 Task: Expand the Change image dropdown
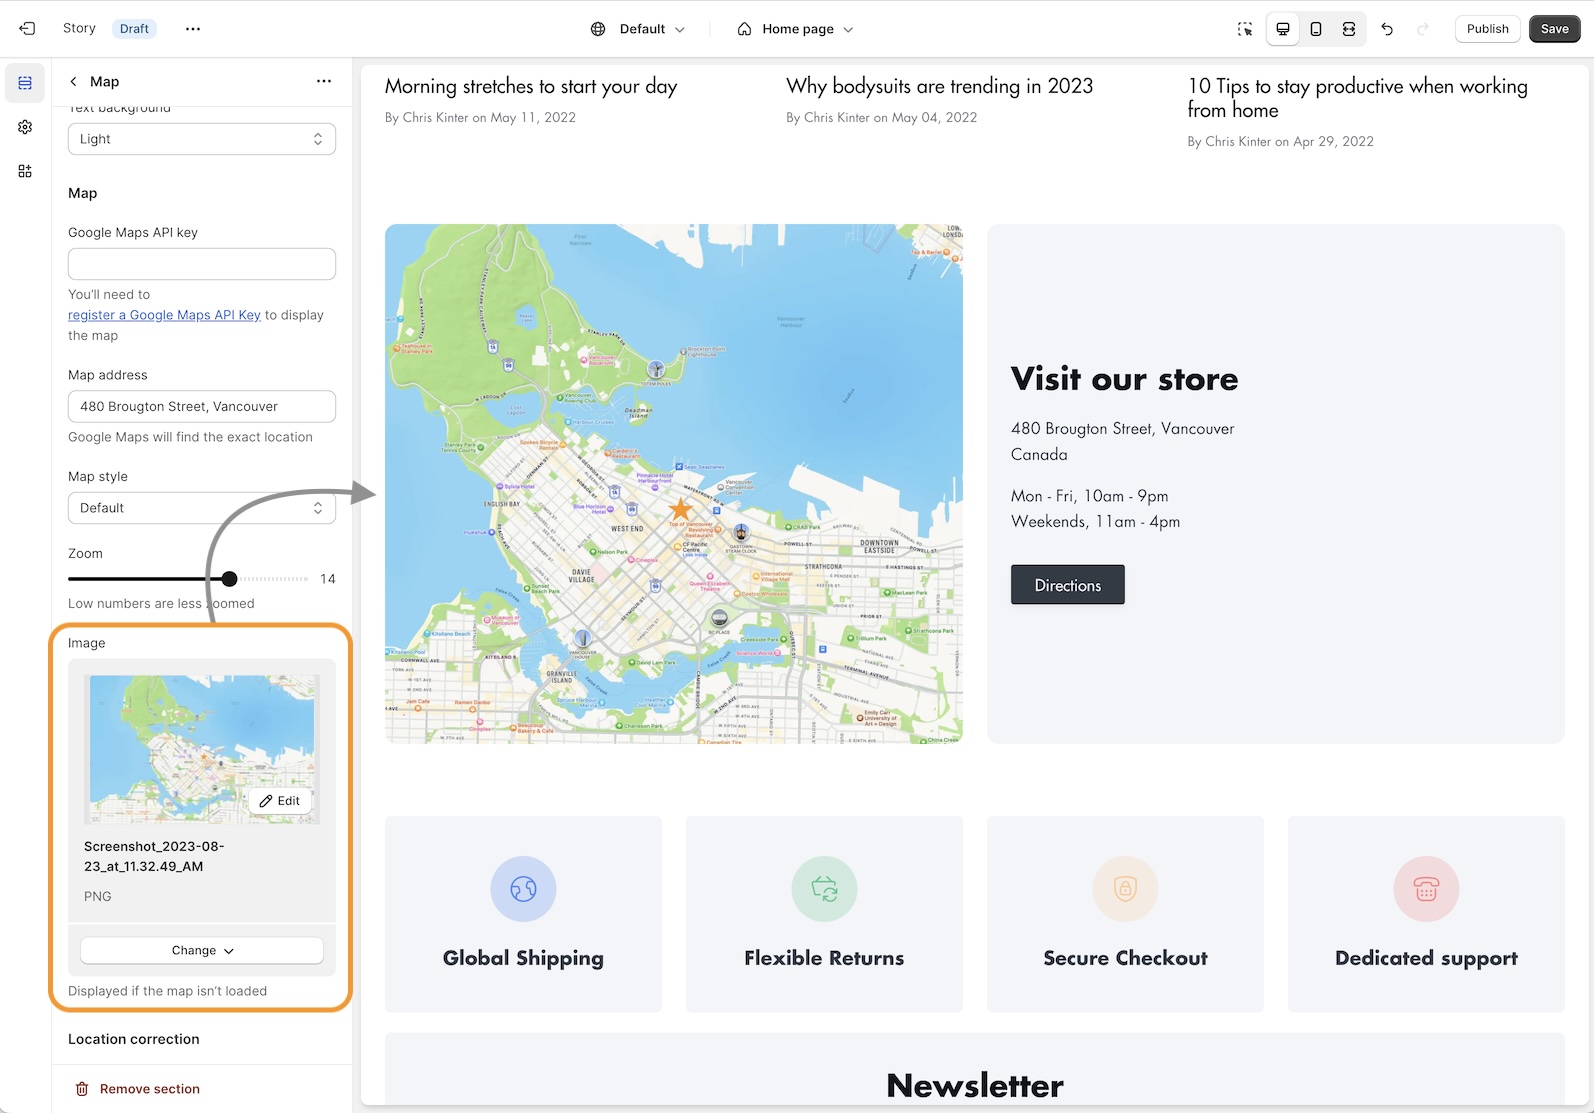tap(201, 950)
